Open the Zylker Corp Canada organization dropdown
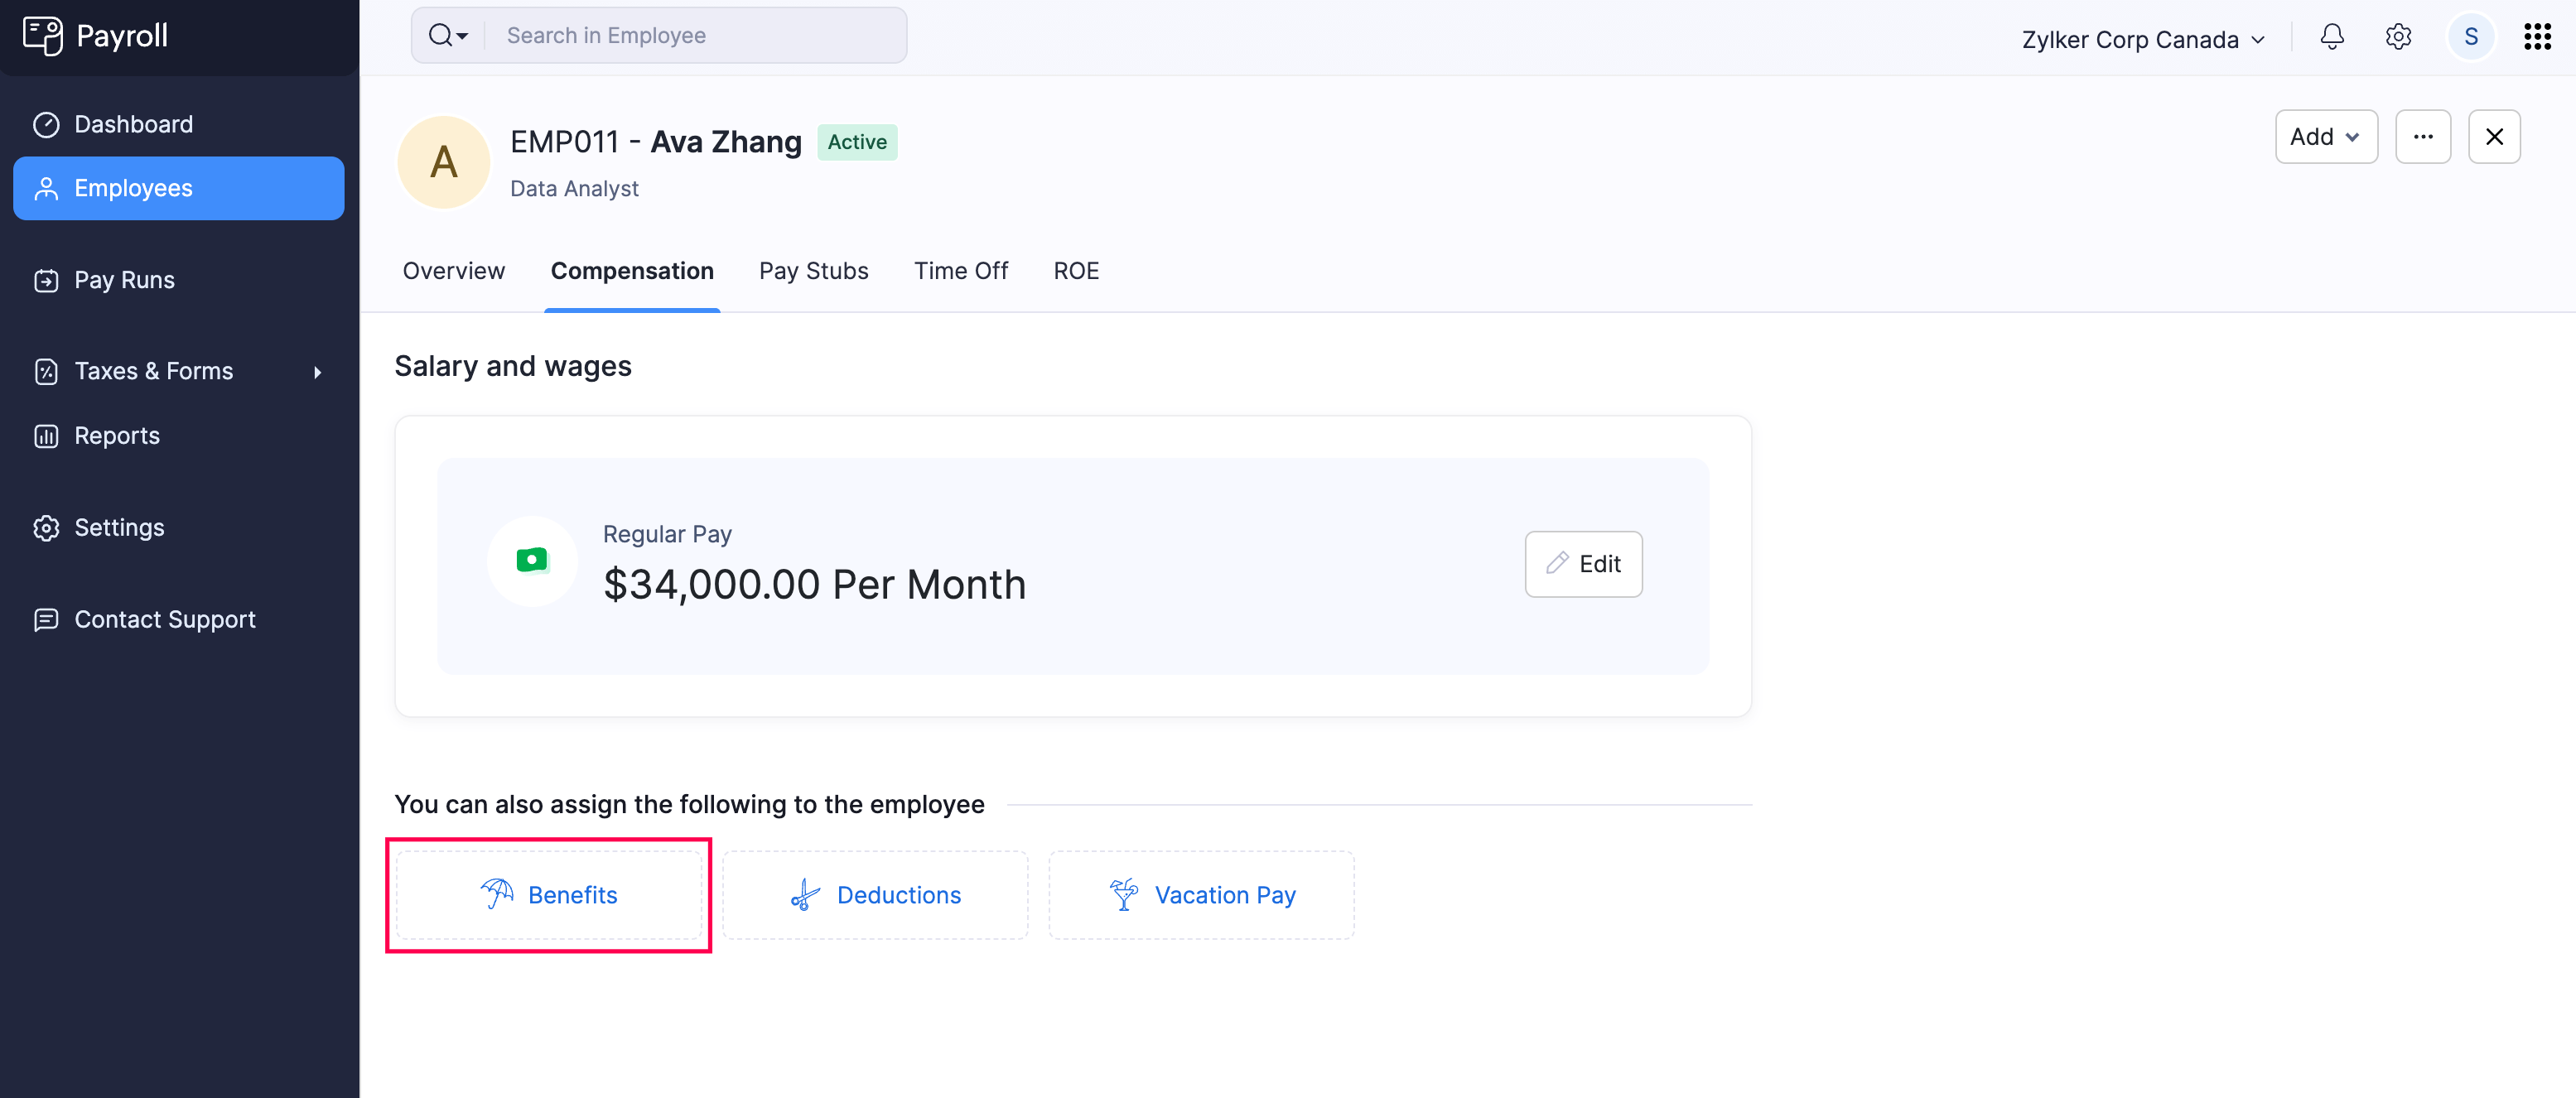Viewport: 2576px width, 1098px height. (x=2143, y=39)
